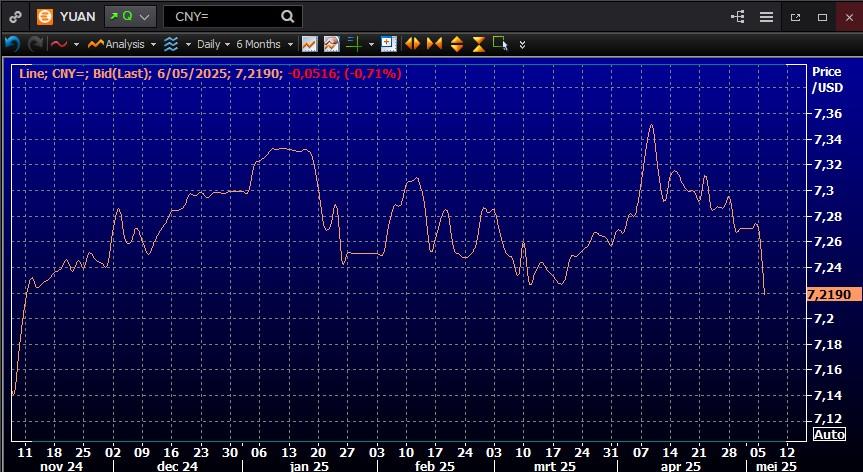Select the zoom rectangle selection tool
Screen dimensions: 863x472
[500, 44]
